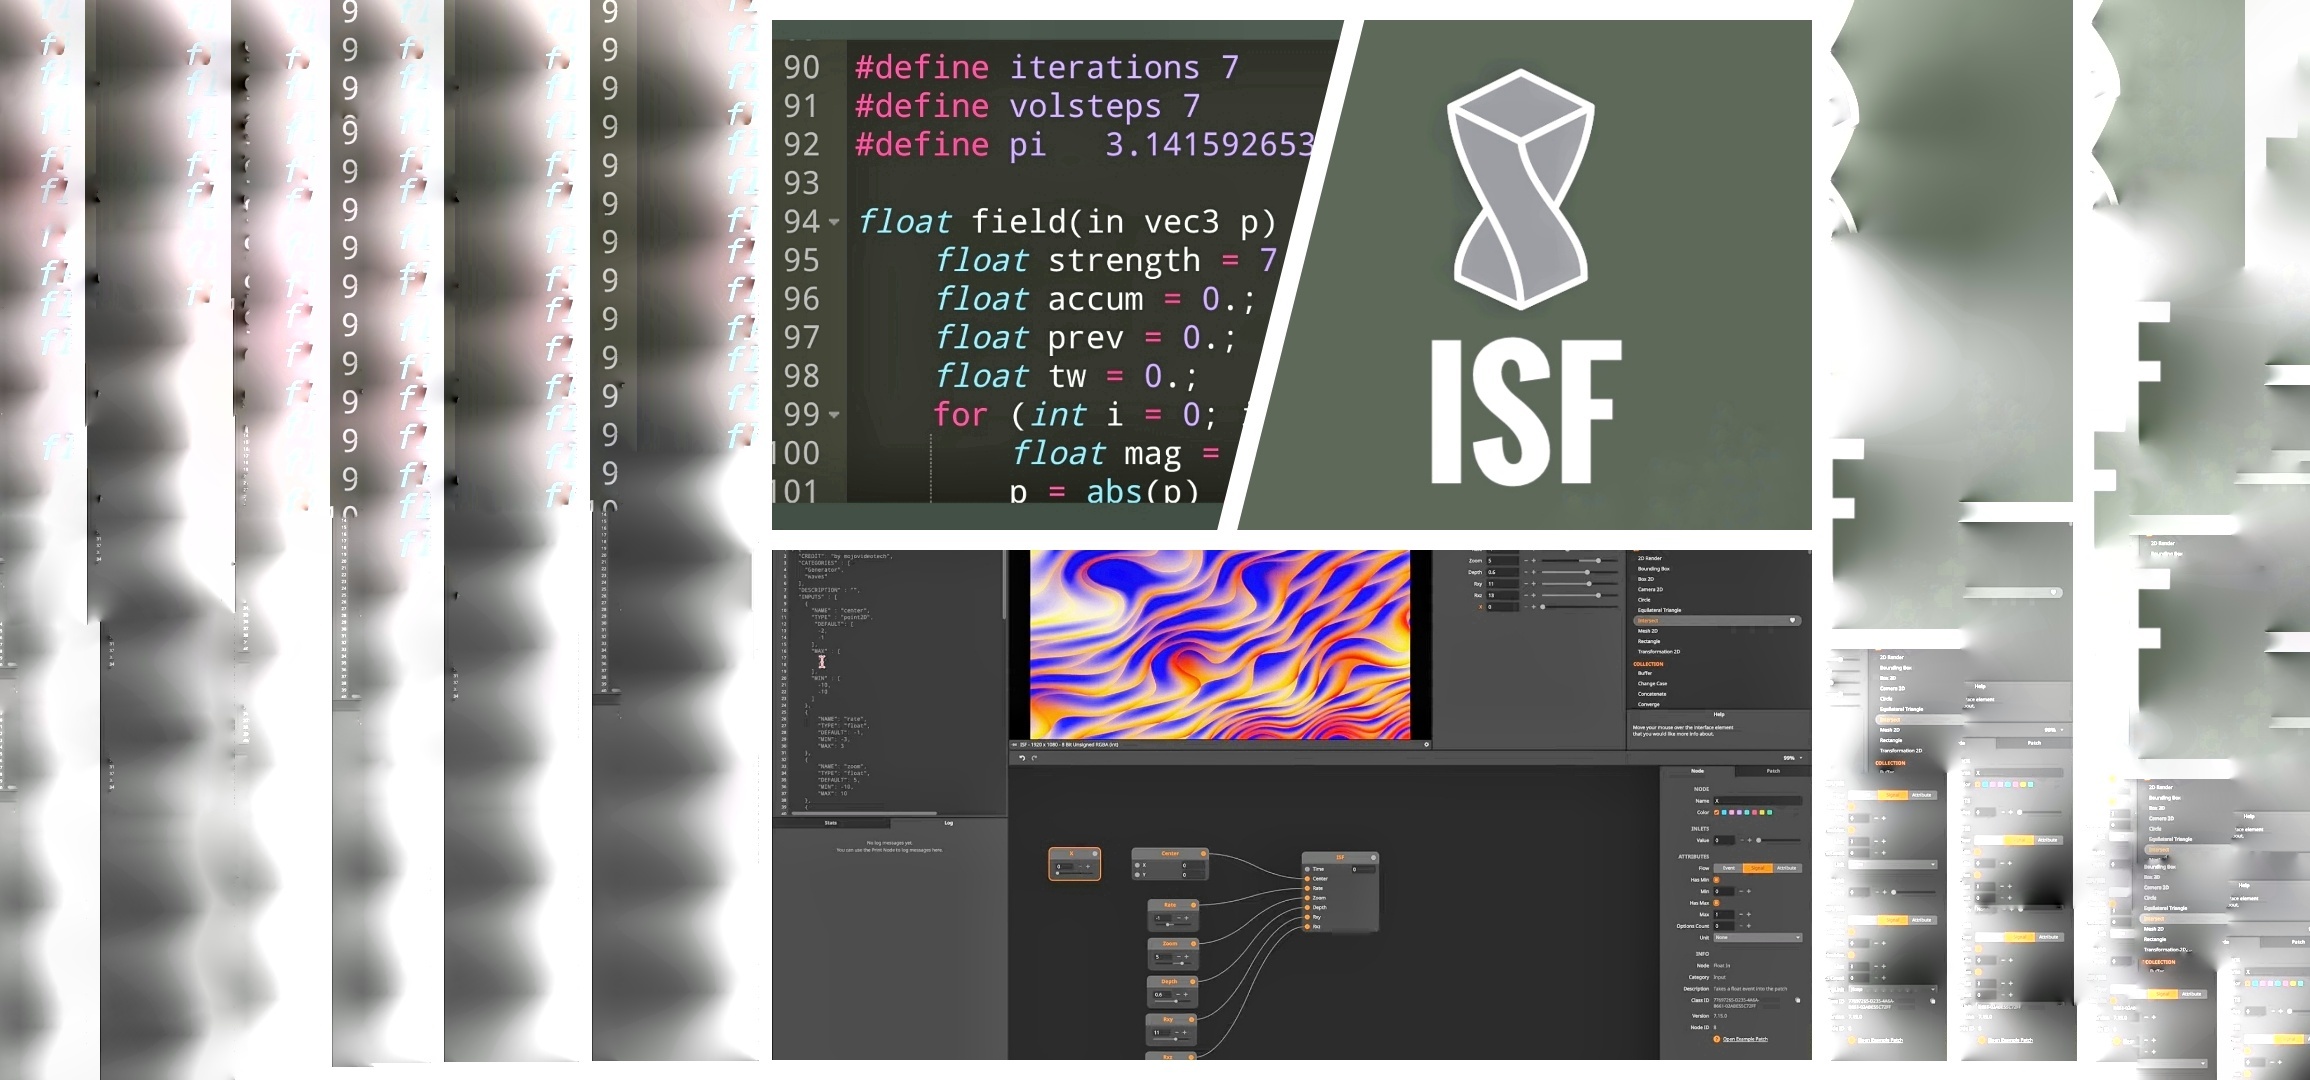The width and height of the screenshot is (2310, 1080).
Task: Open the viewer settings gear icon
Action: coord(1426,744)
